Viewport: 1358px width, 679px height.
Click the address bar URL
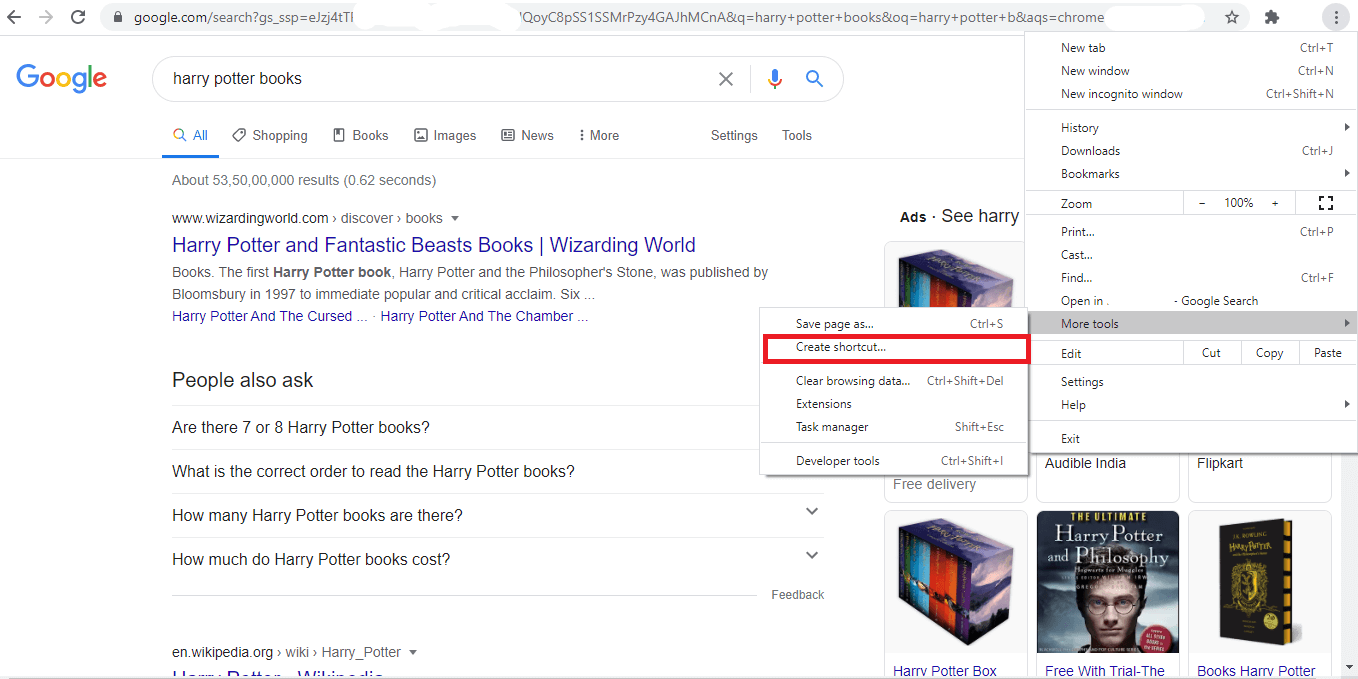click(620, 17)
